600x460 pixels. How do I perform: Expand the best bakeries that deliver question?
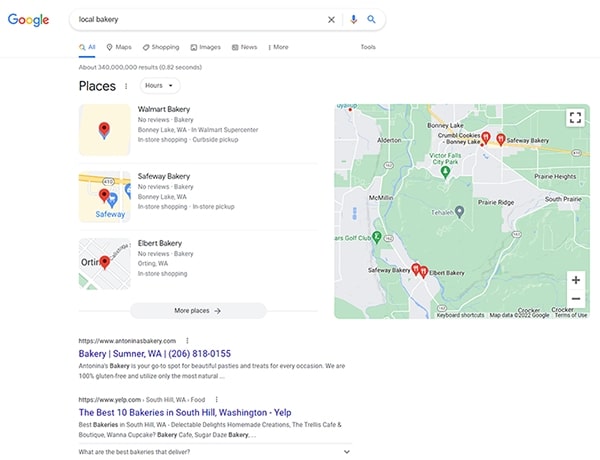point(215,452)
